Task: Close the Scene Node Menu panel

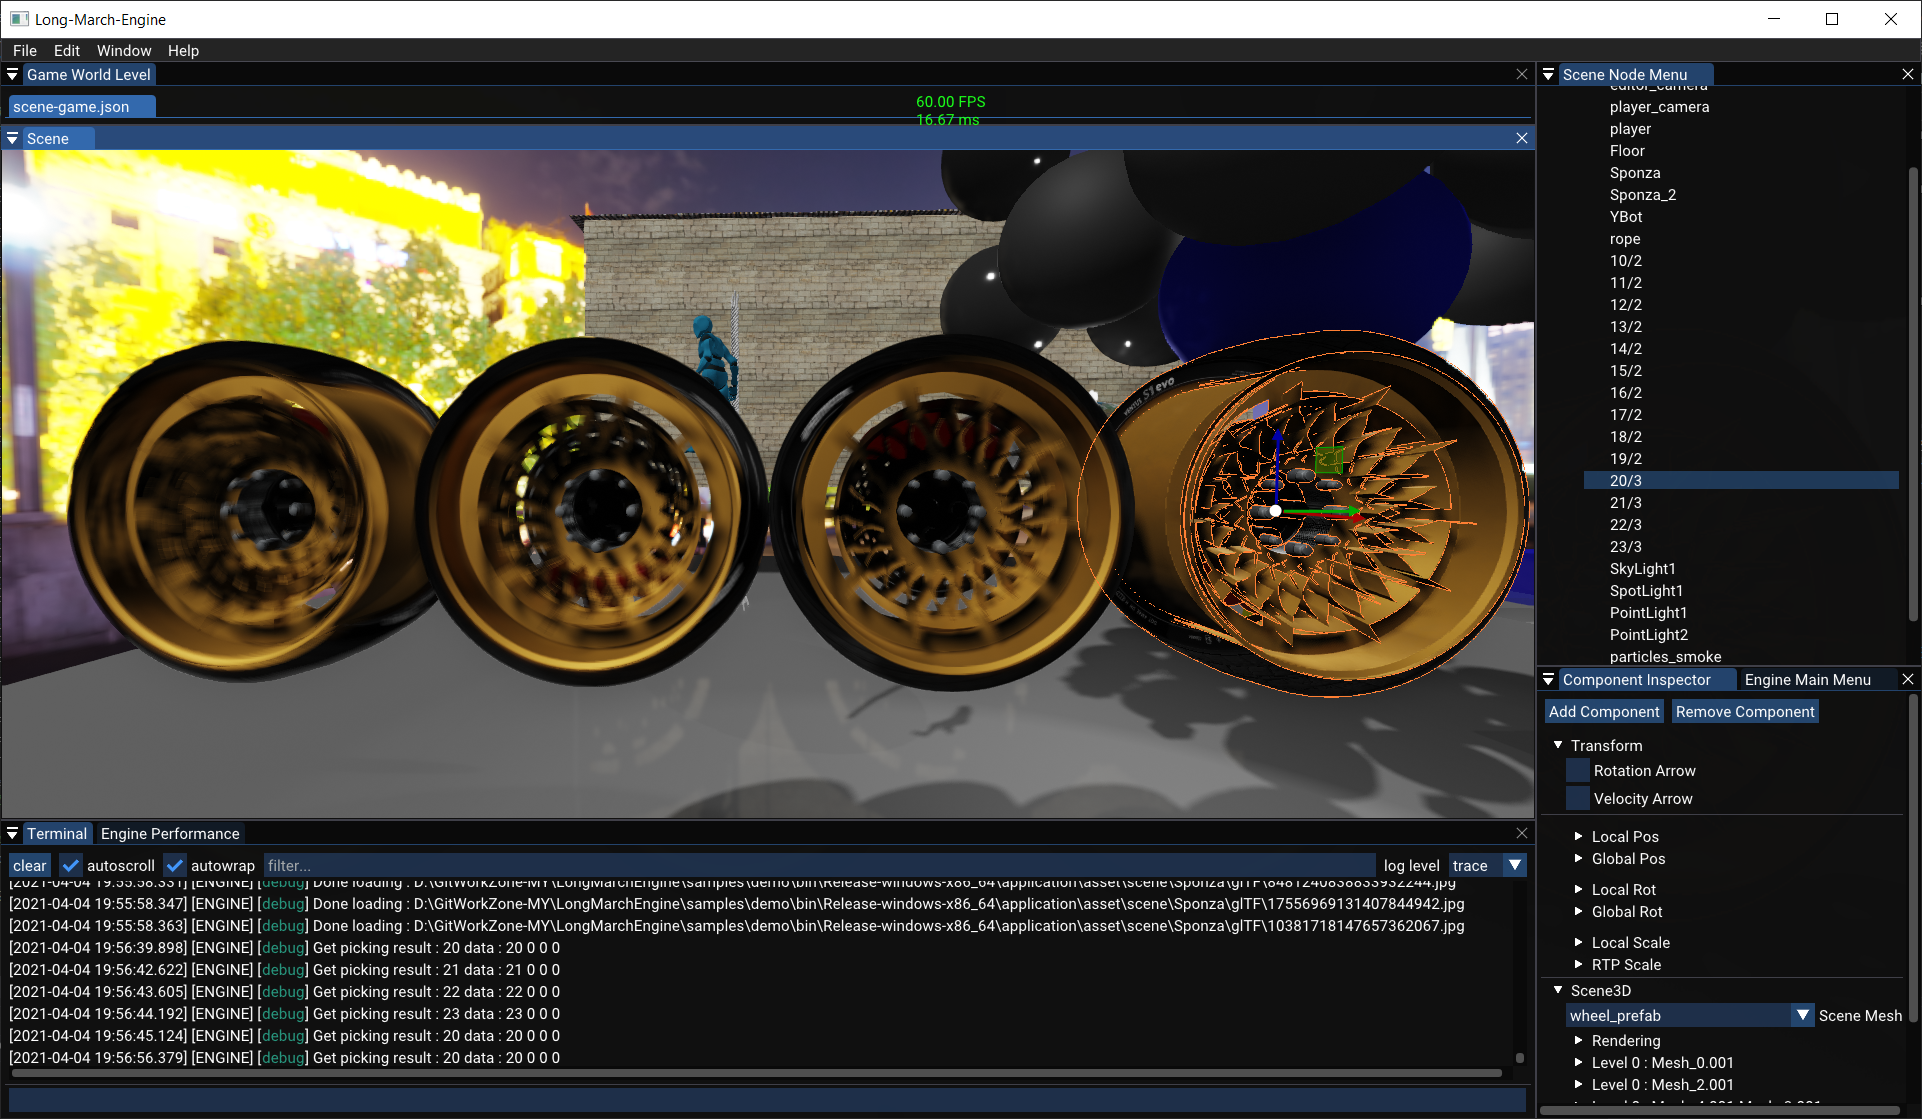Action: click(x=1907, y=75)
